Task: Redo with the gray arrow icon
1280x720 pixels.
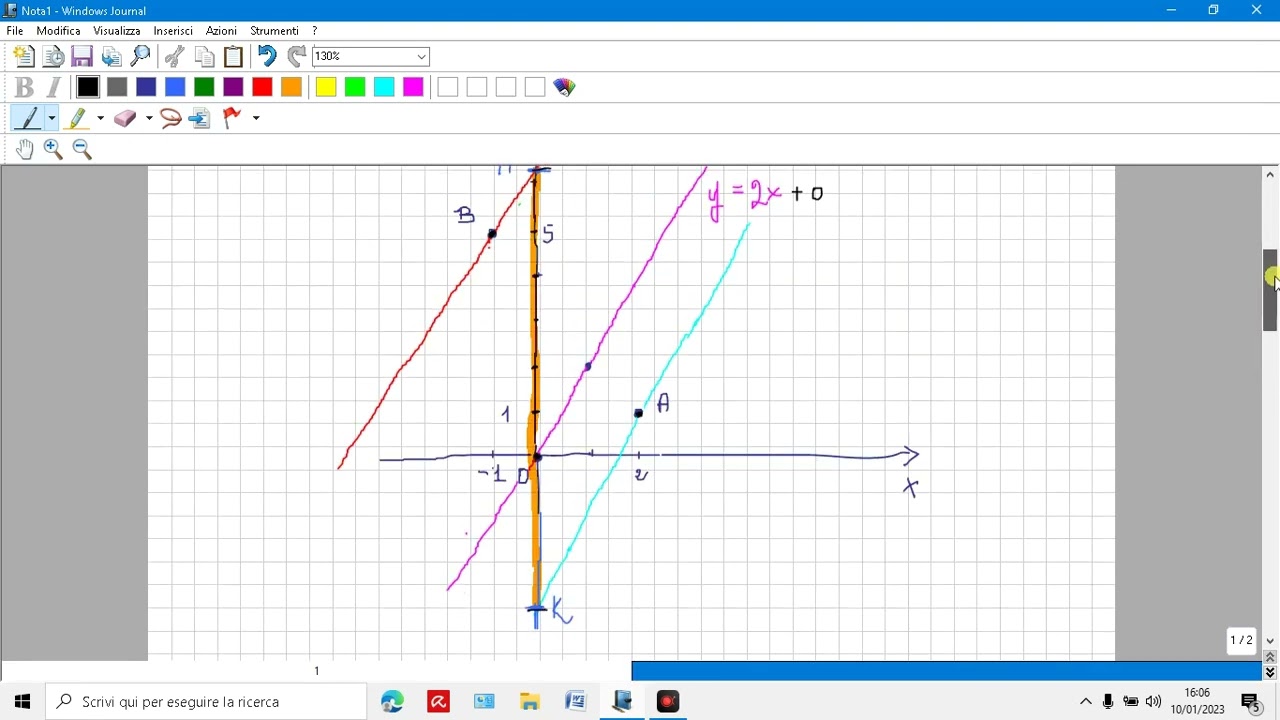Action: (296, 57)
